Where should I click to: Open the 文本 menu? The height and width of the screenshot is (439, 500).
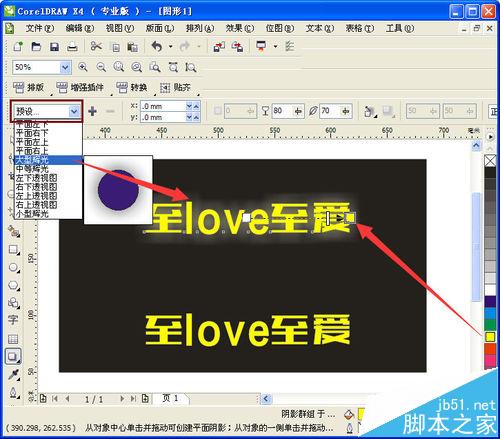320,28
